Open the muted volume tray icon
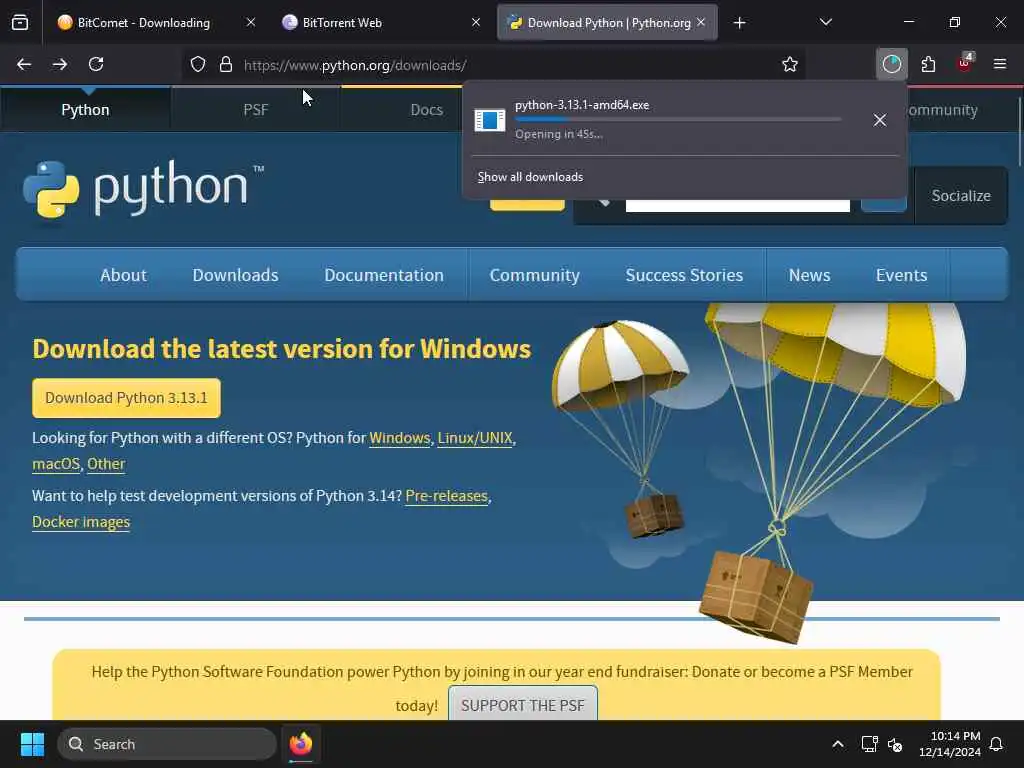The height and width of the screenshot is (768, 1024). 895,744
